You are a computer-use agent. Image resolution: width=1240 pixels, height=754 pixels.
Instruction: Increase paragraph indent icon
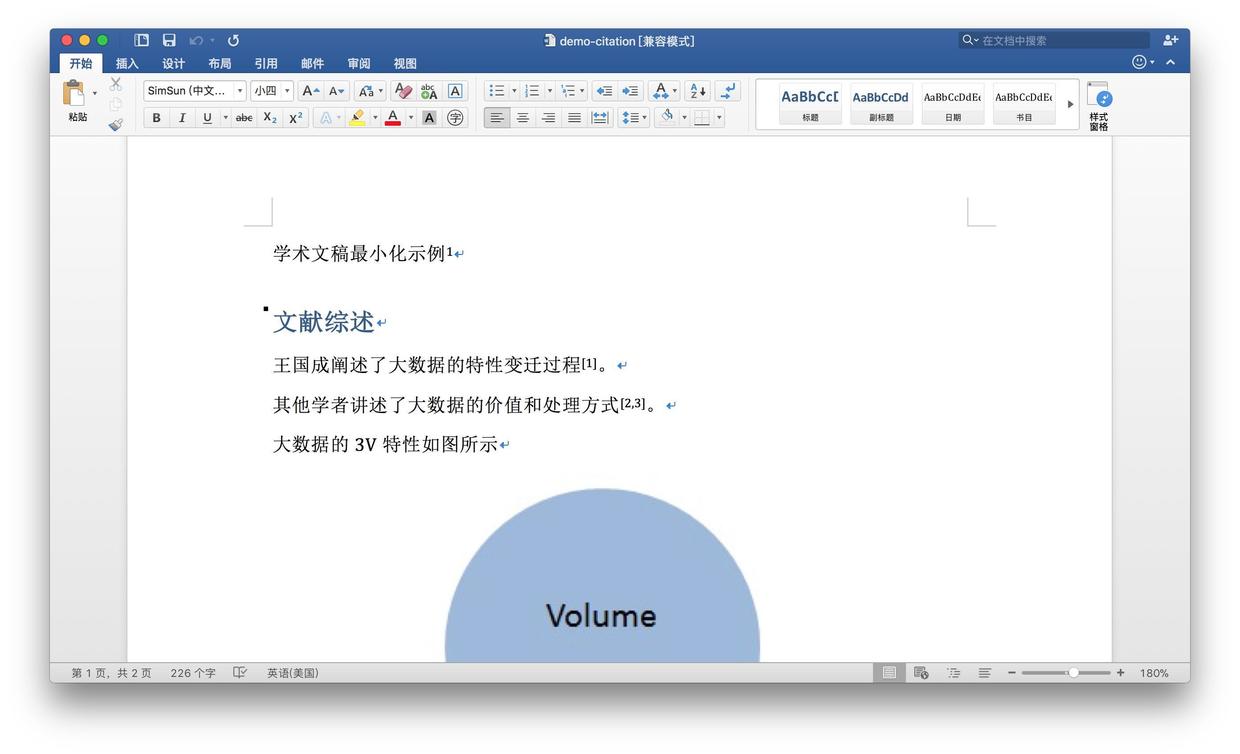click(x=630, y=91)
